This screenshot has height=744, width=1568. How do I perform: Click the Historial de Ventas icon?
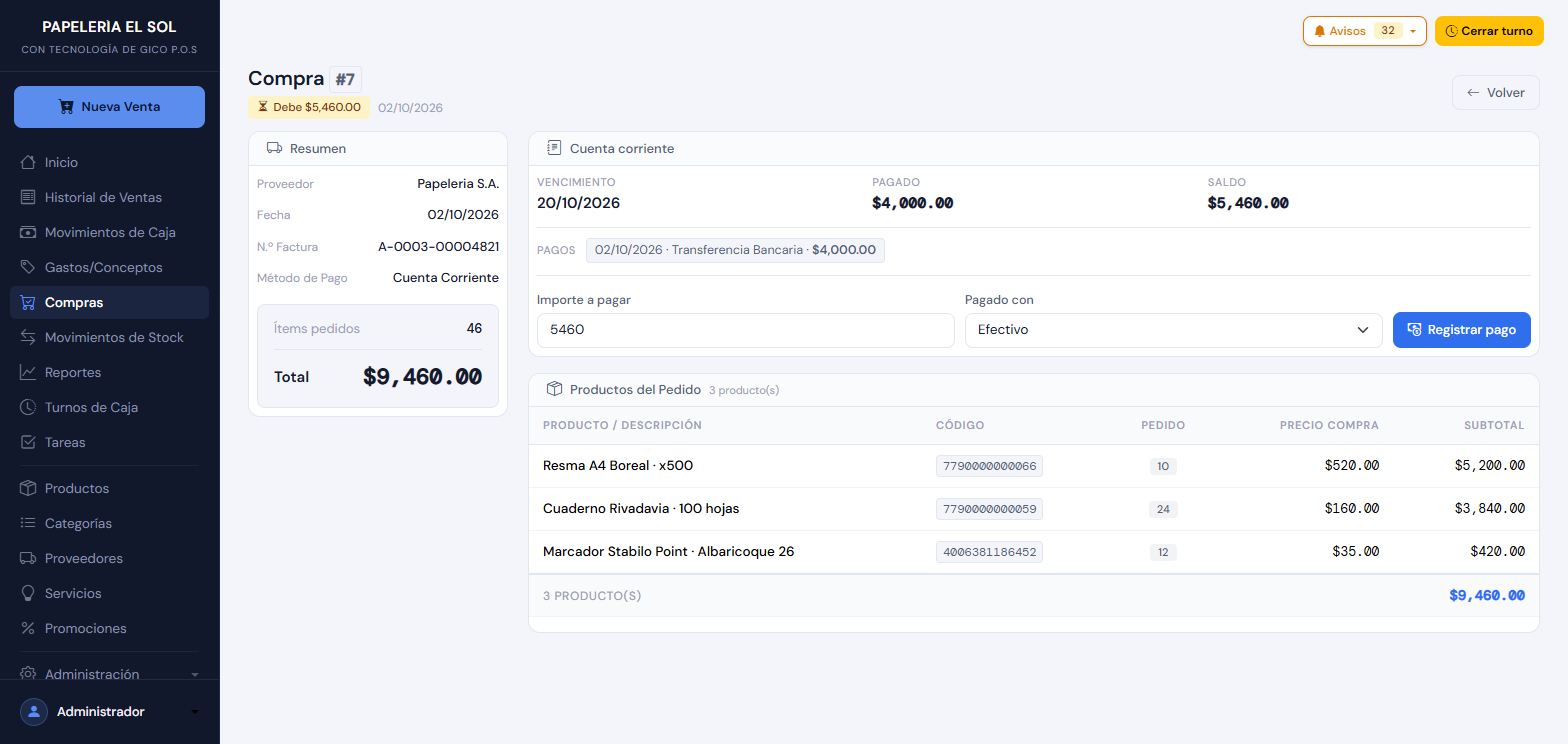[28, 197]
